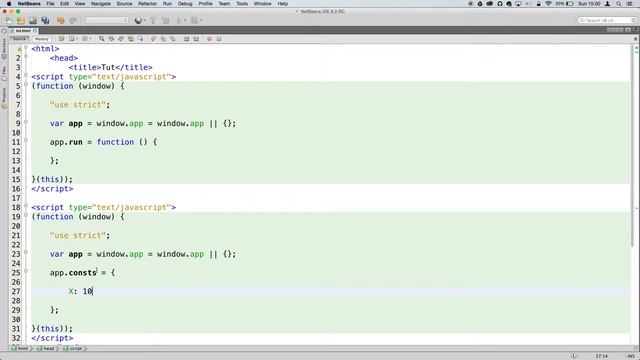The width and height of the screenshot is (640, 360).
Task: Toggle Rectangular Selection icon
Action: tap(140, 39)
